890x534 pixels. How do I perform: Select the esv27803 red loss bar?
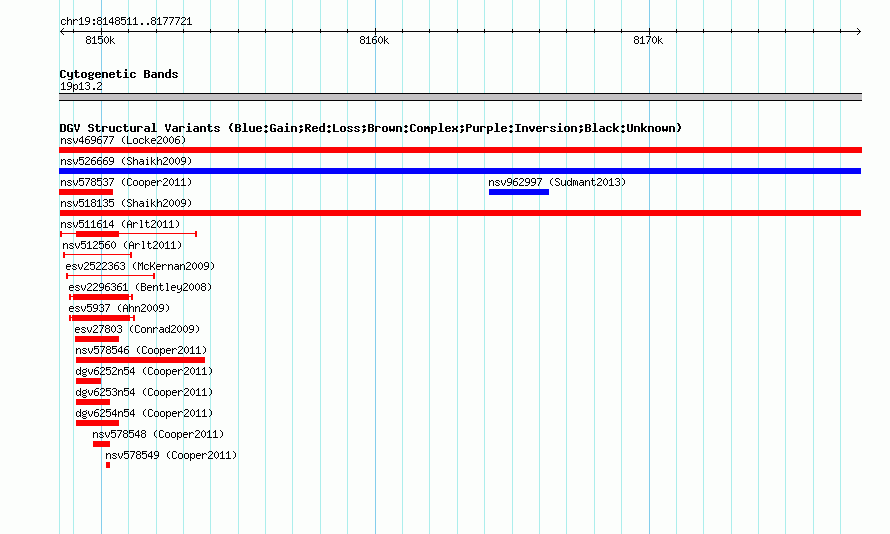click(x=97, y=339)
